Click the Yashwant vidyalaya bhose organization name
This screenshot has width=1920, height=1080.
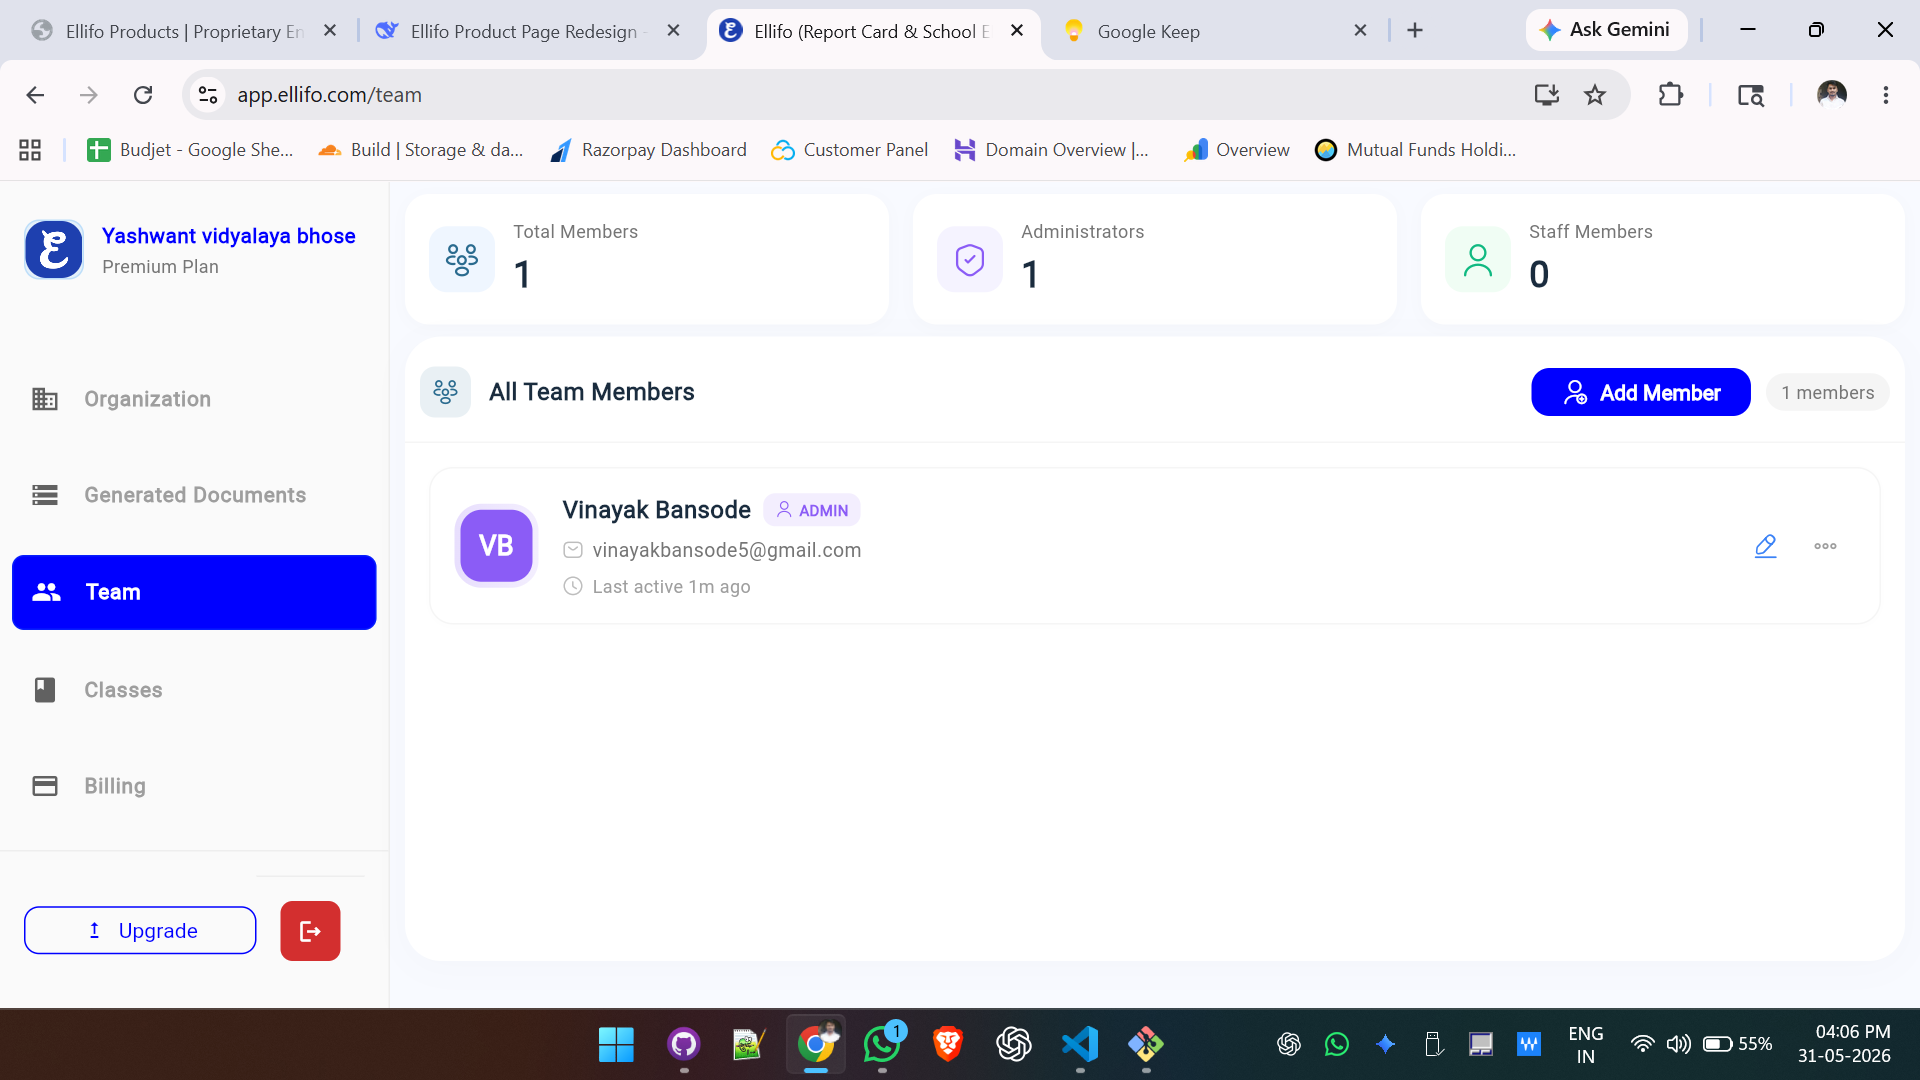tap(229, 236)
